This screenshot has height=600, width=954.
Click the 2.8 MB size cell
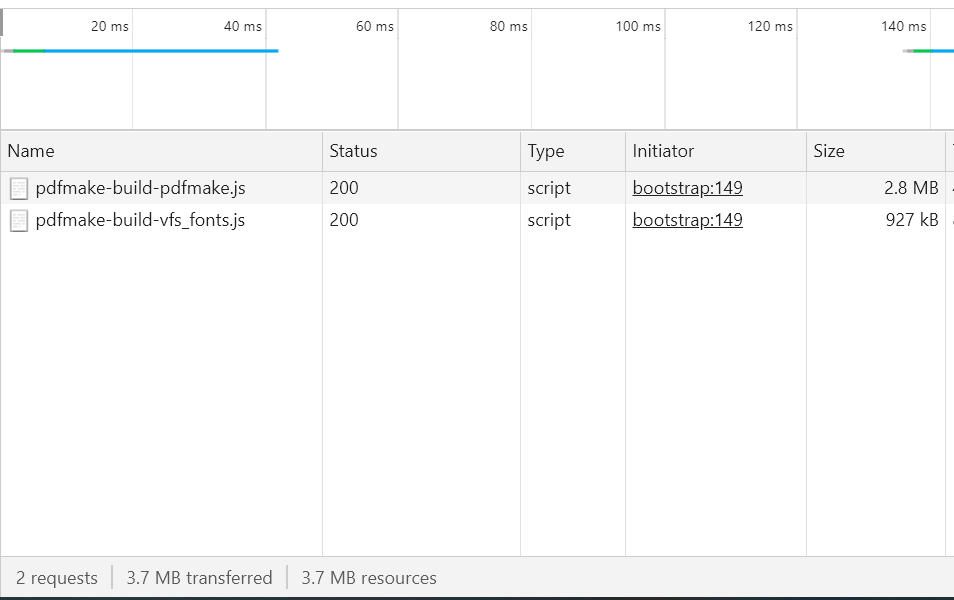[x=911, y=188]
